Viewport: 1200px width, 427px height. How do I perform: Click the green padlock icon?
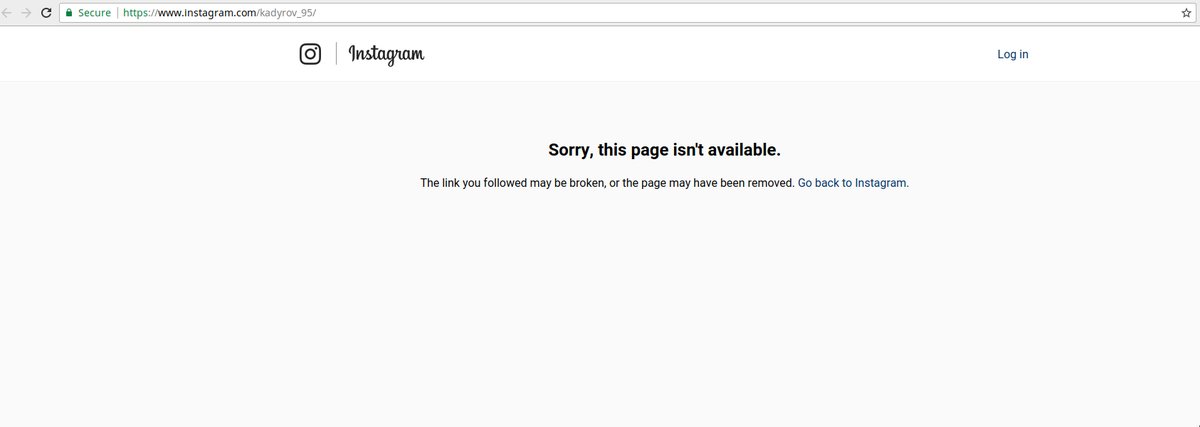point(69,13)
